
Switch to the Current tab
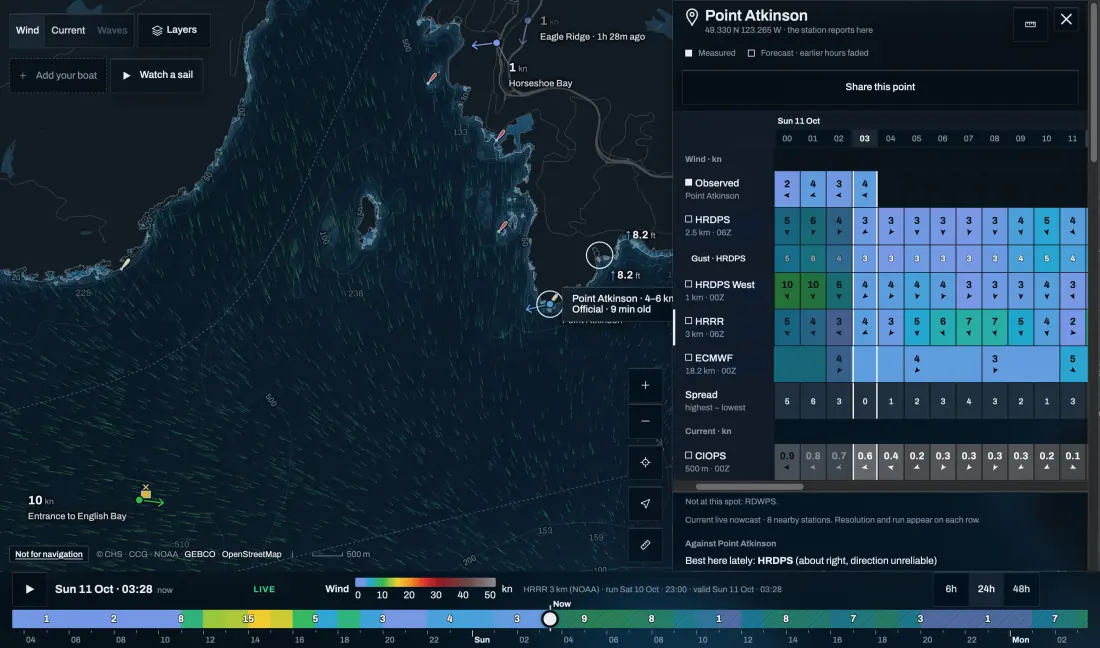coord(68,30)
